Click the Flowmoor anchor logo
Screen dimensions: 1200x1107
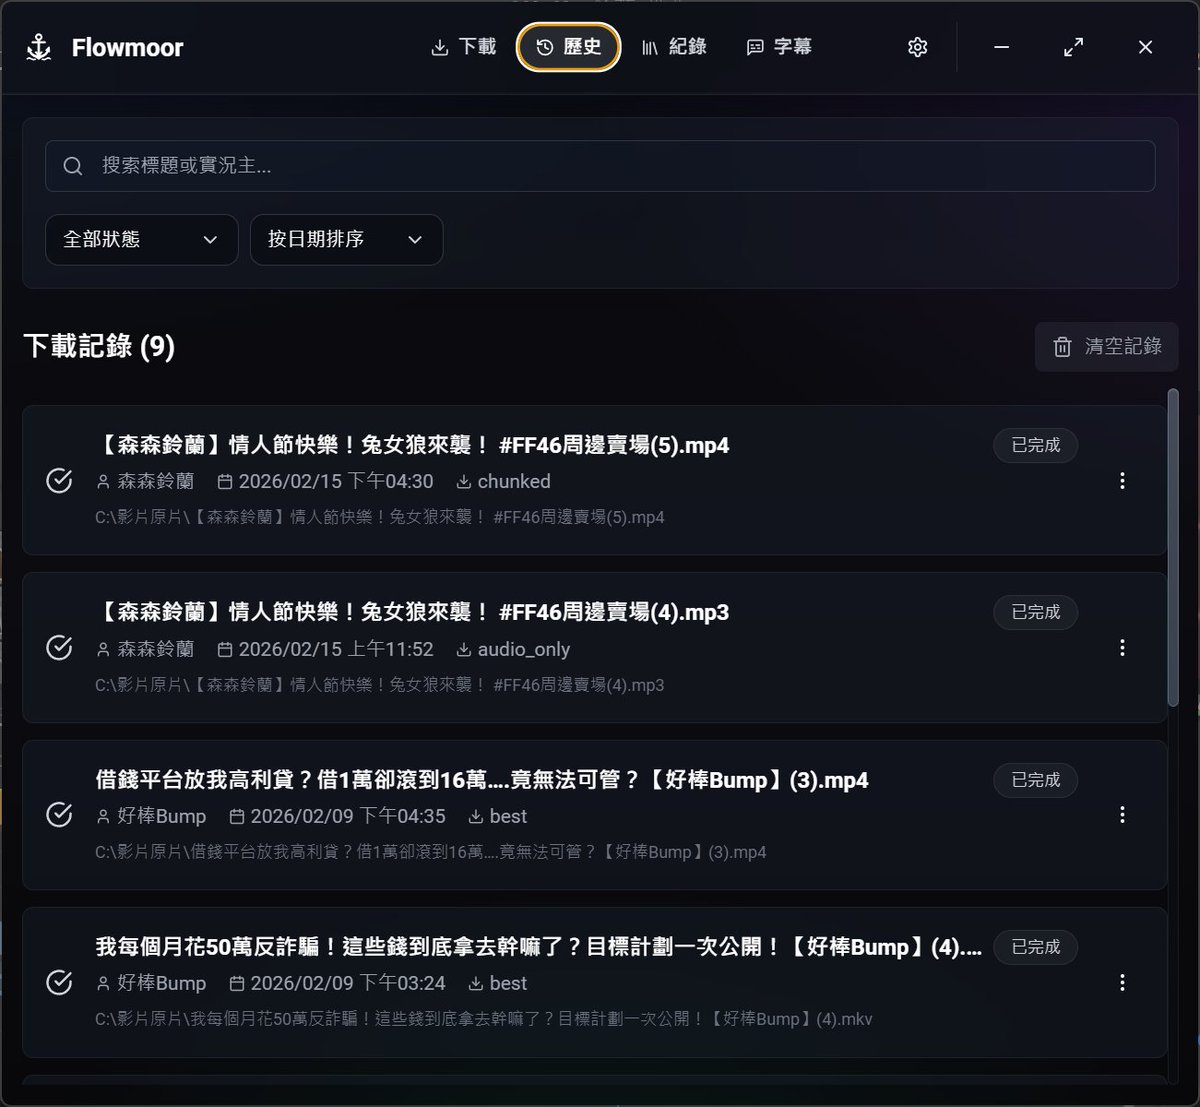(39, 47)
